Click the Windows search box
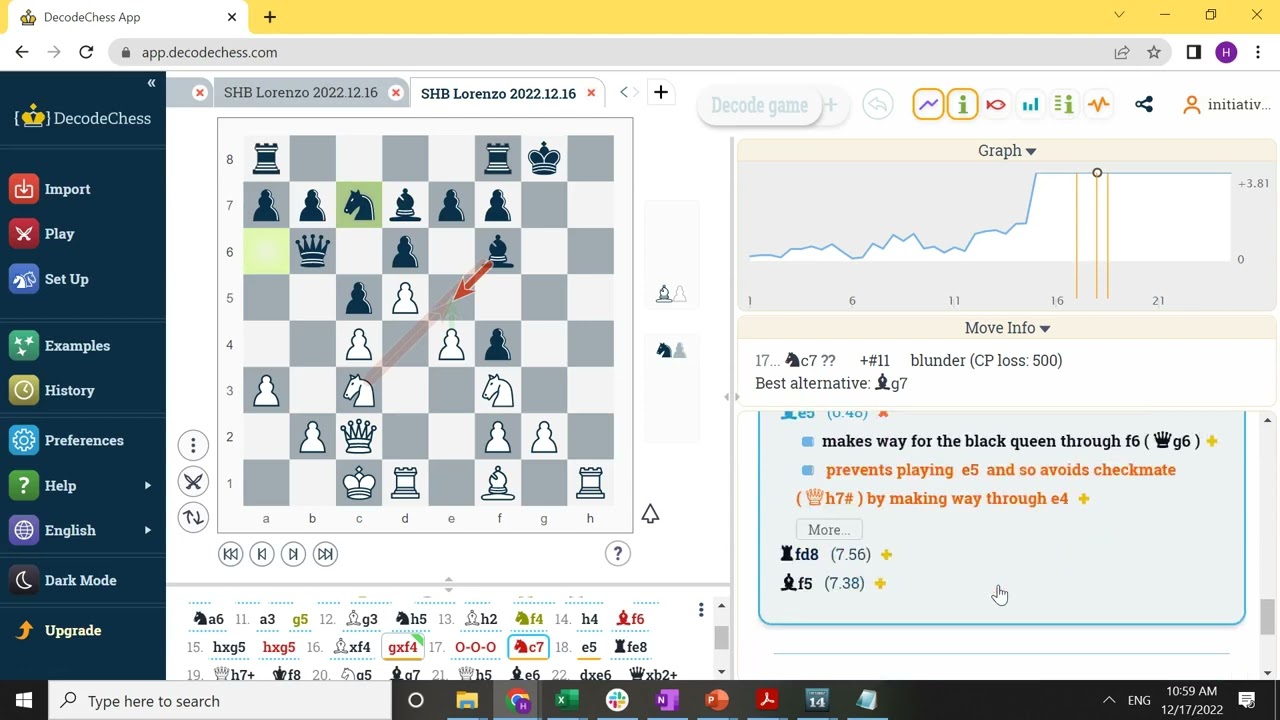The image size is (1280, 720). coord(220,700)
